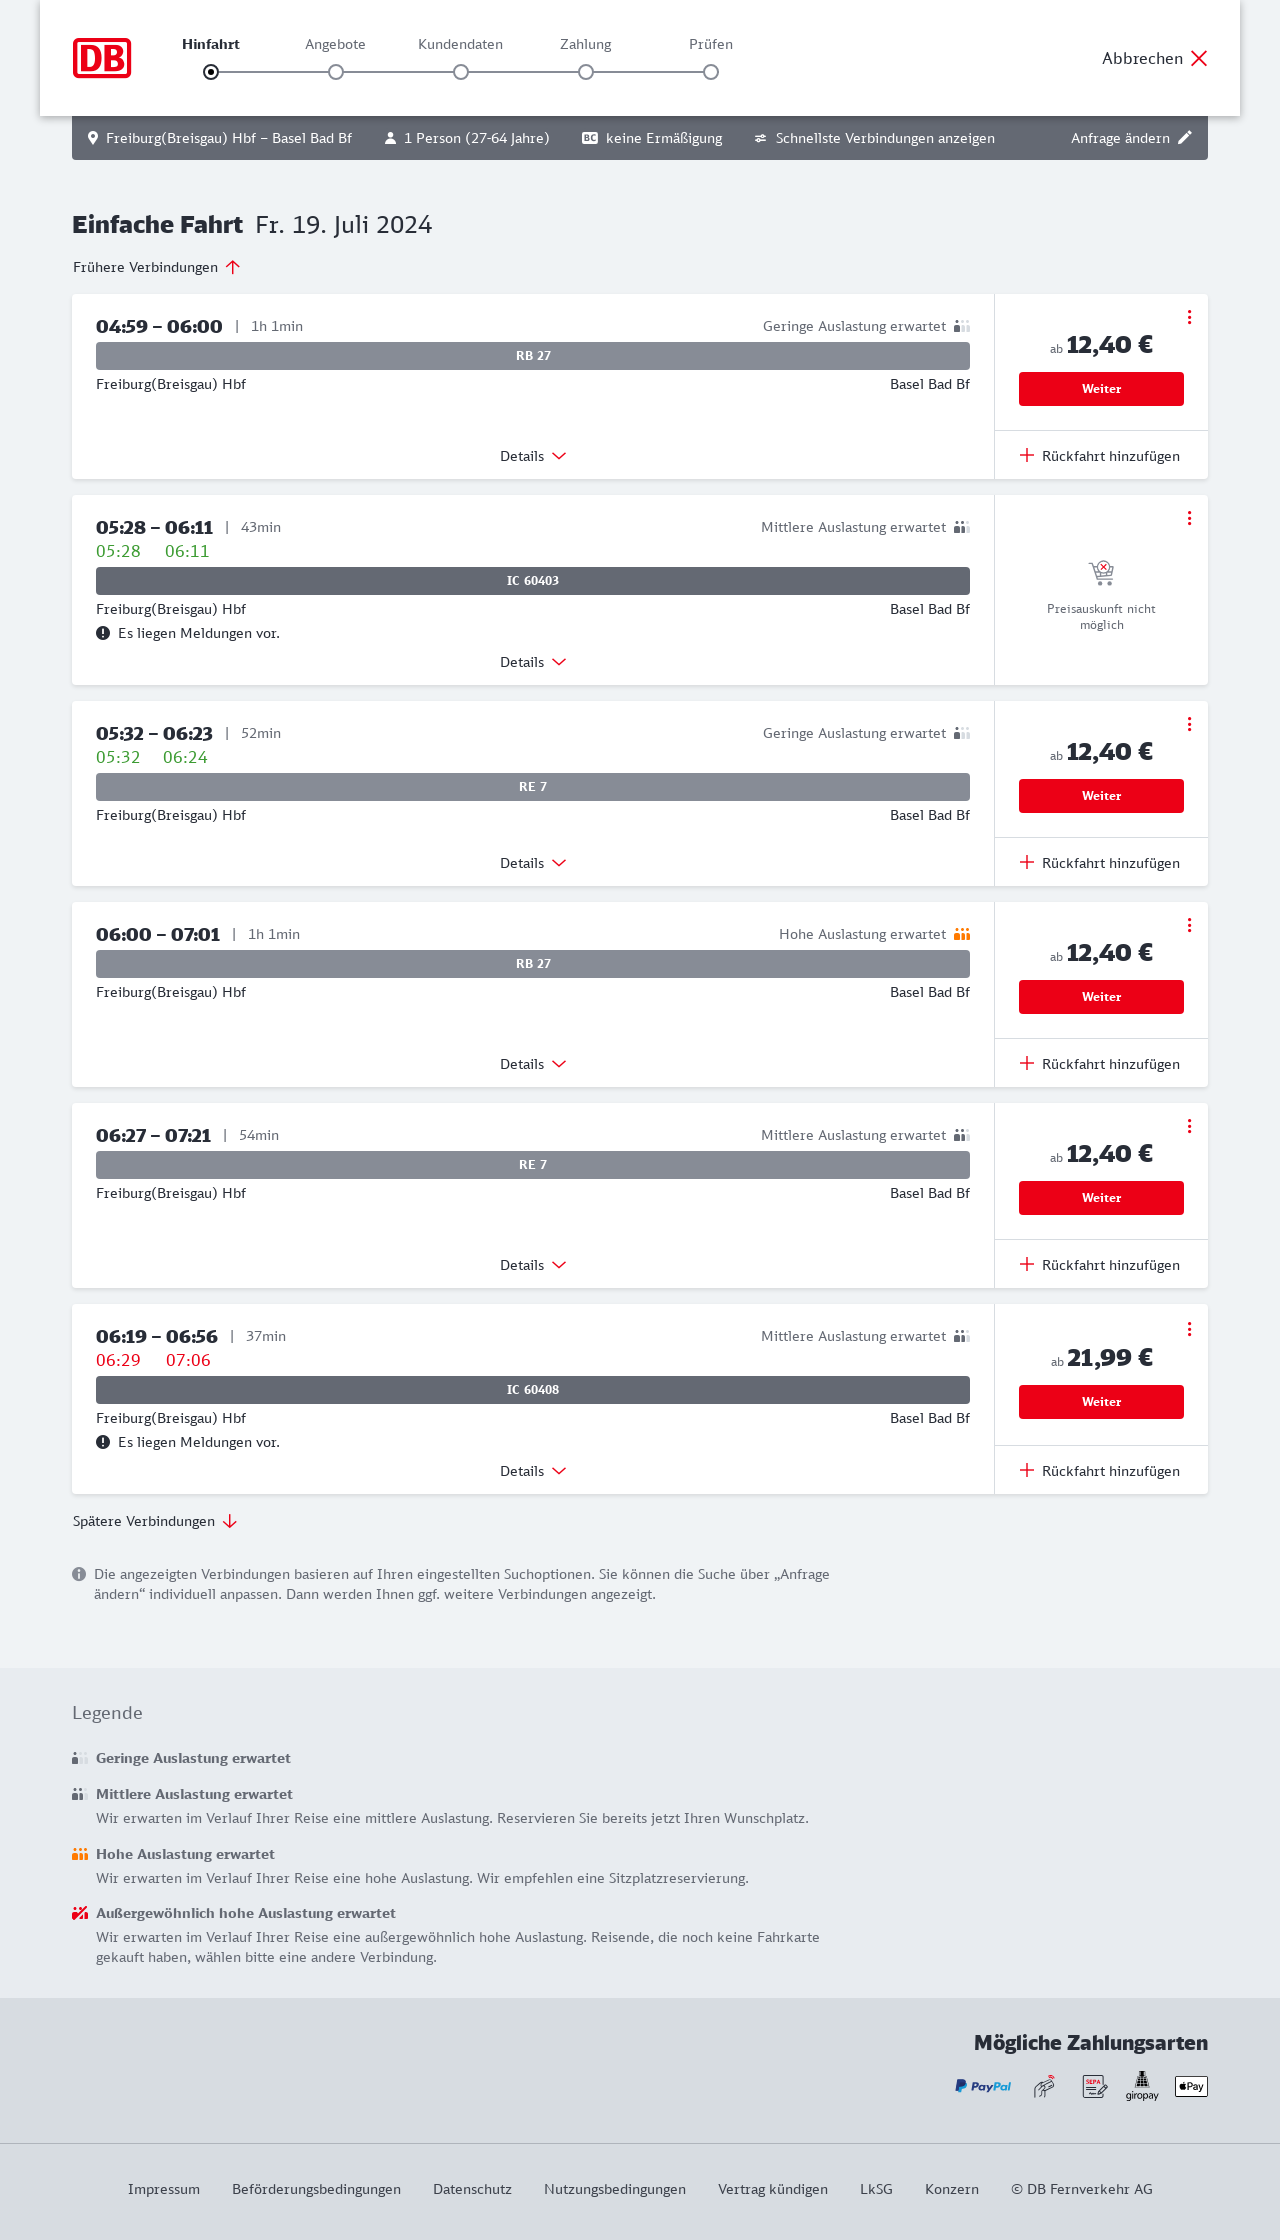Show Frühere Verbindungen
The image size is (1280, 2240).
156,267
